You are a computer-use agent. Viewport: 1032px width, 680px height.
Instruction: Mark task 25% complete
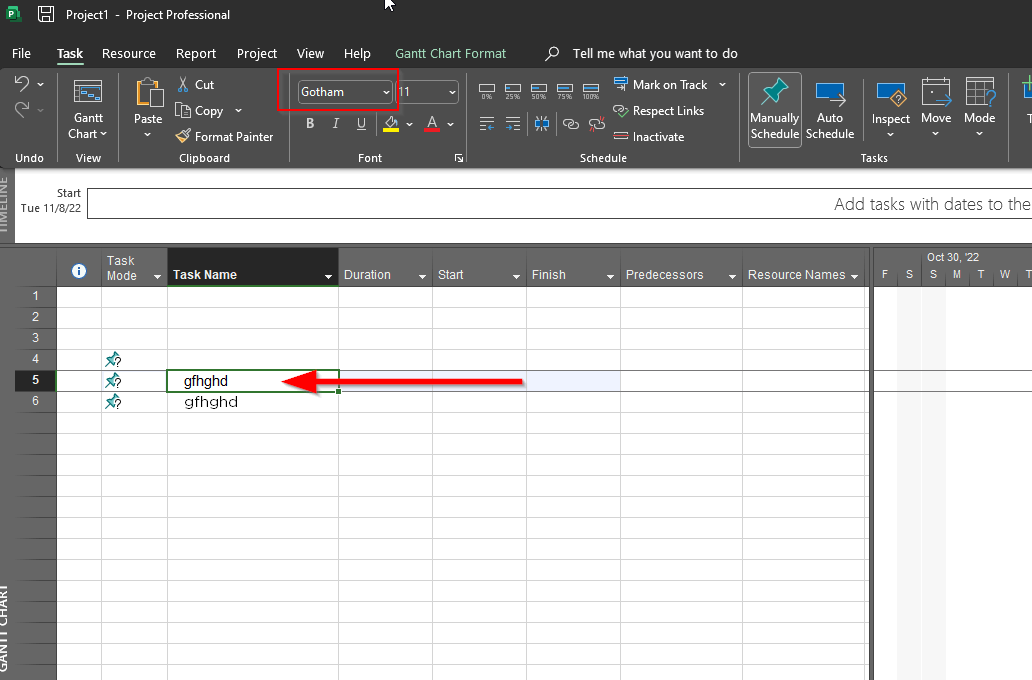tap(513, 91)
